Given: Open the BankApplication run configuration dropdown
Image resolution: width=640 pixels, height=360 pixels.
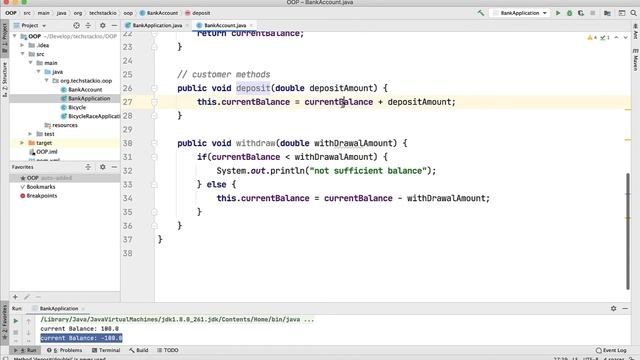Looking at the screenshot, I should [520, 13].
